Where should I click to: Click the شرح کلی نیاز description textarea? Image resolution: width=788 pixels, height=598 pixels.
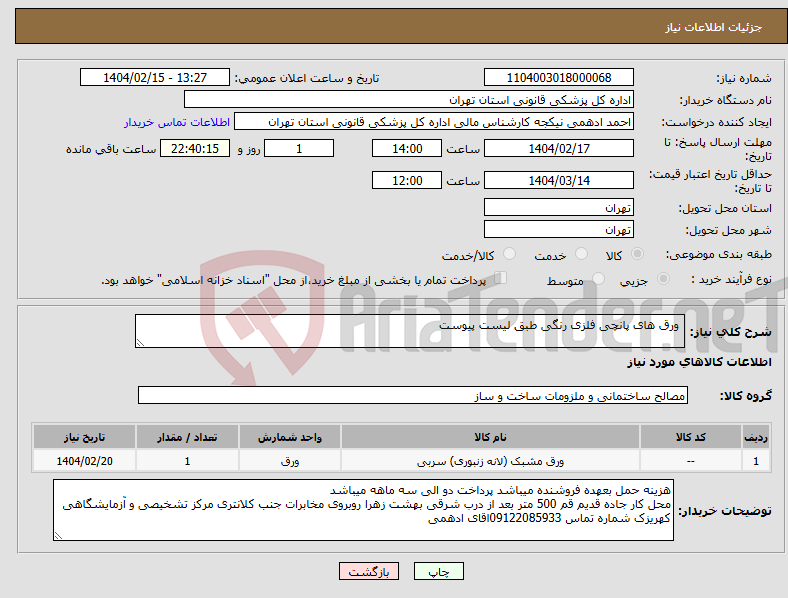coord(410,331)
